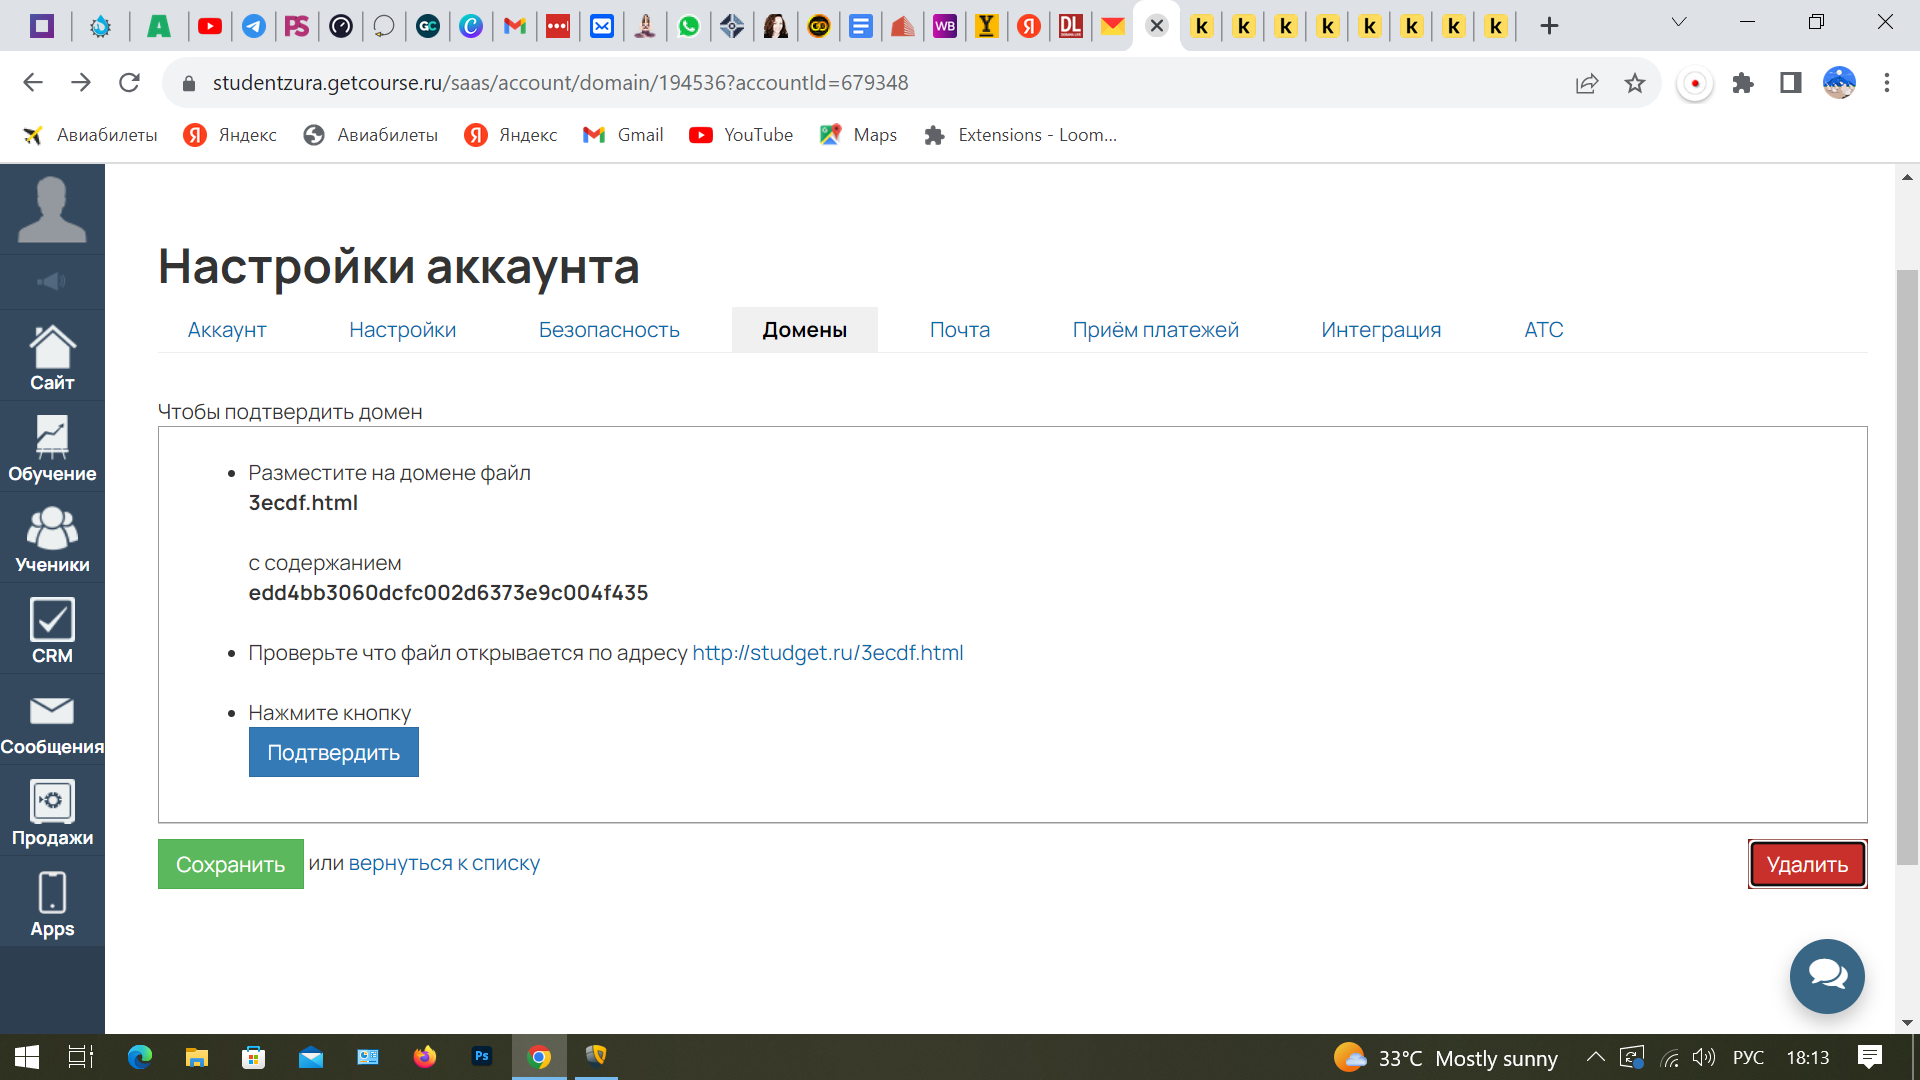Click the user profile avatar in sidebar
This screenshot has height=1080, width=1920.
[52, 209]
